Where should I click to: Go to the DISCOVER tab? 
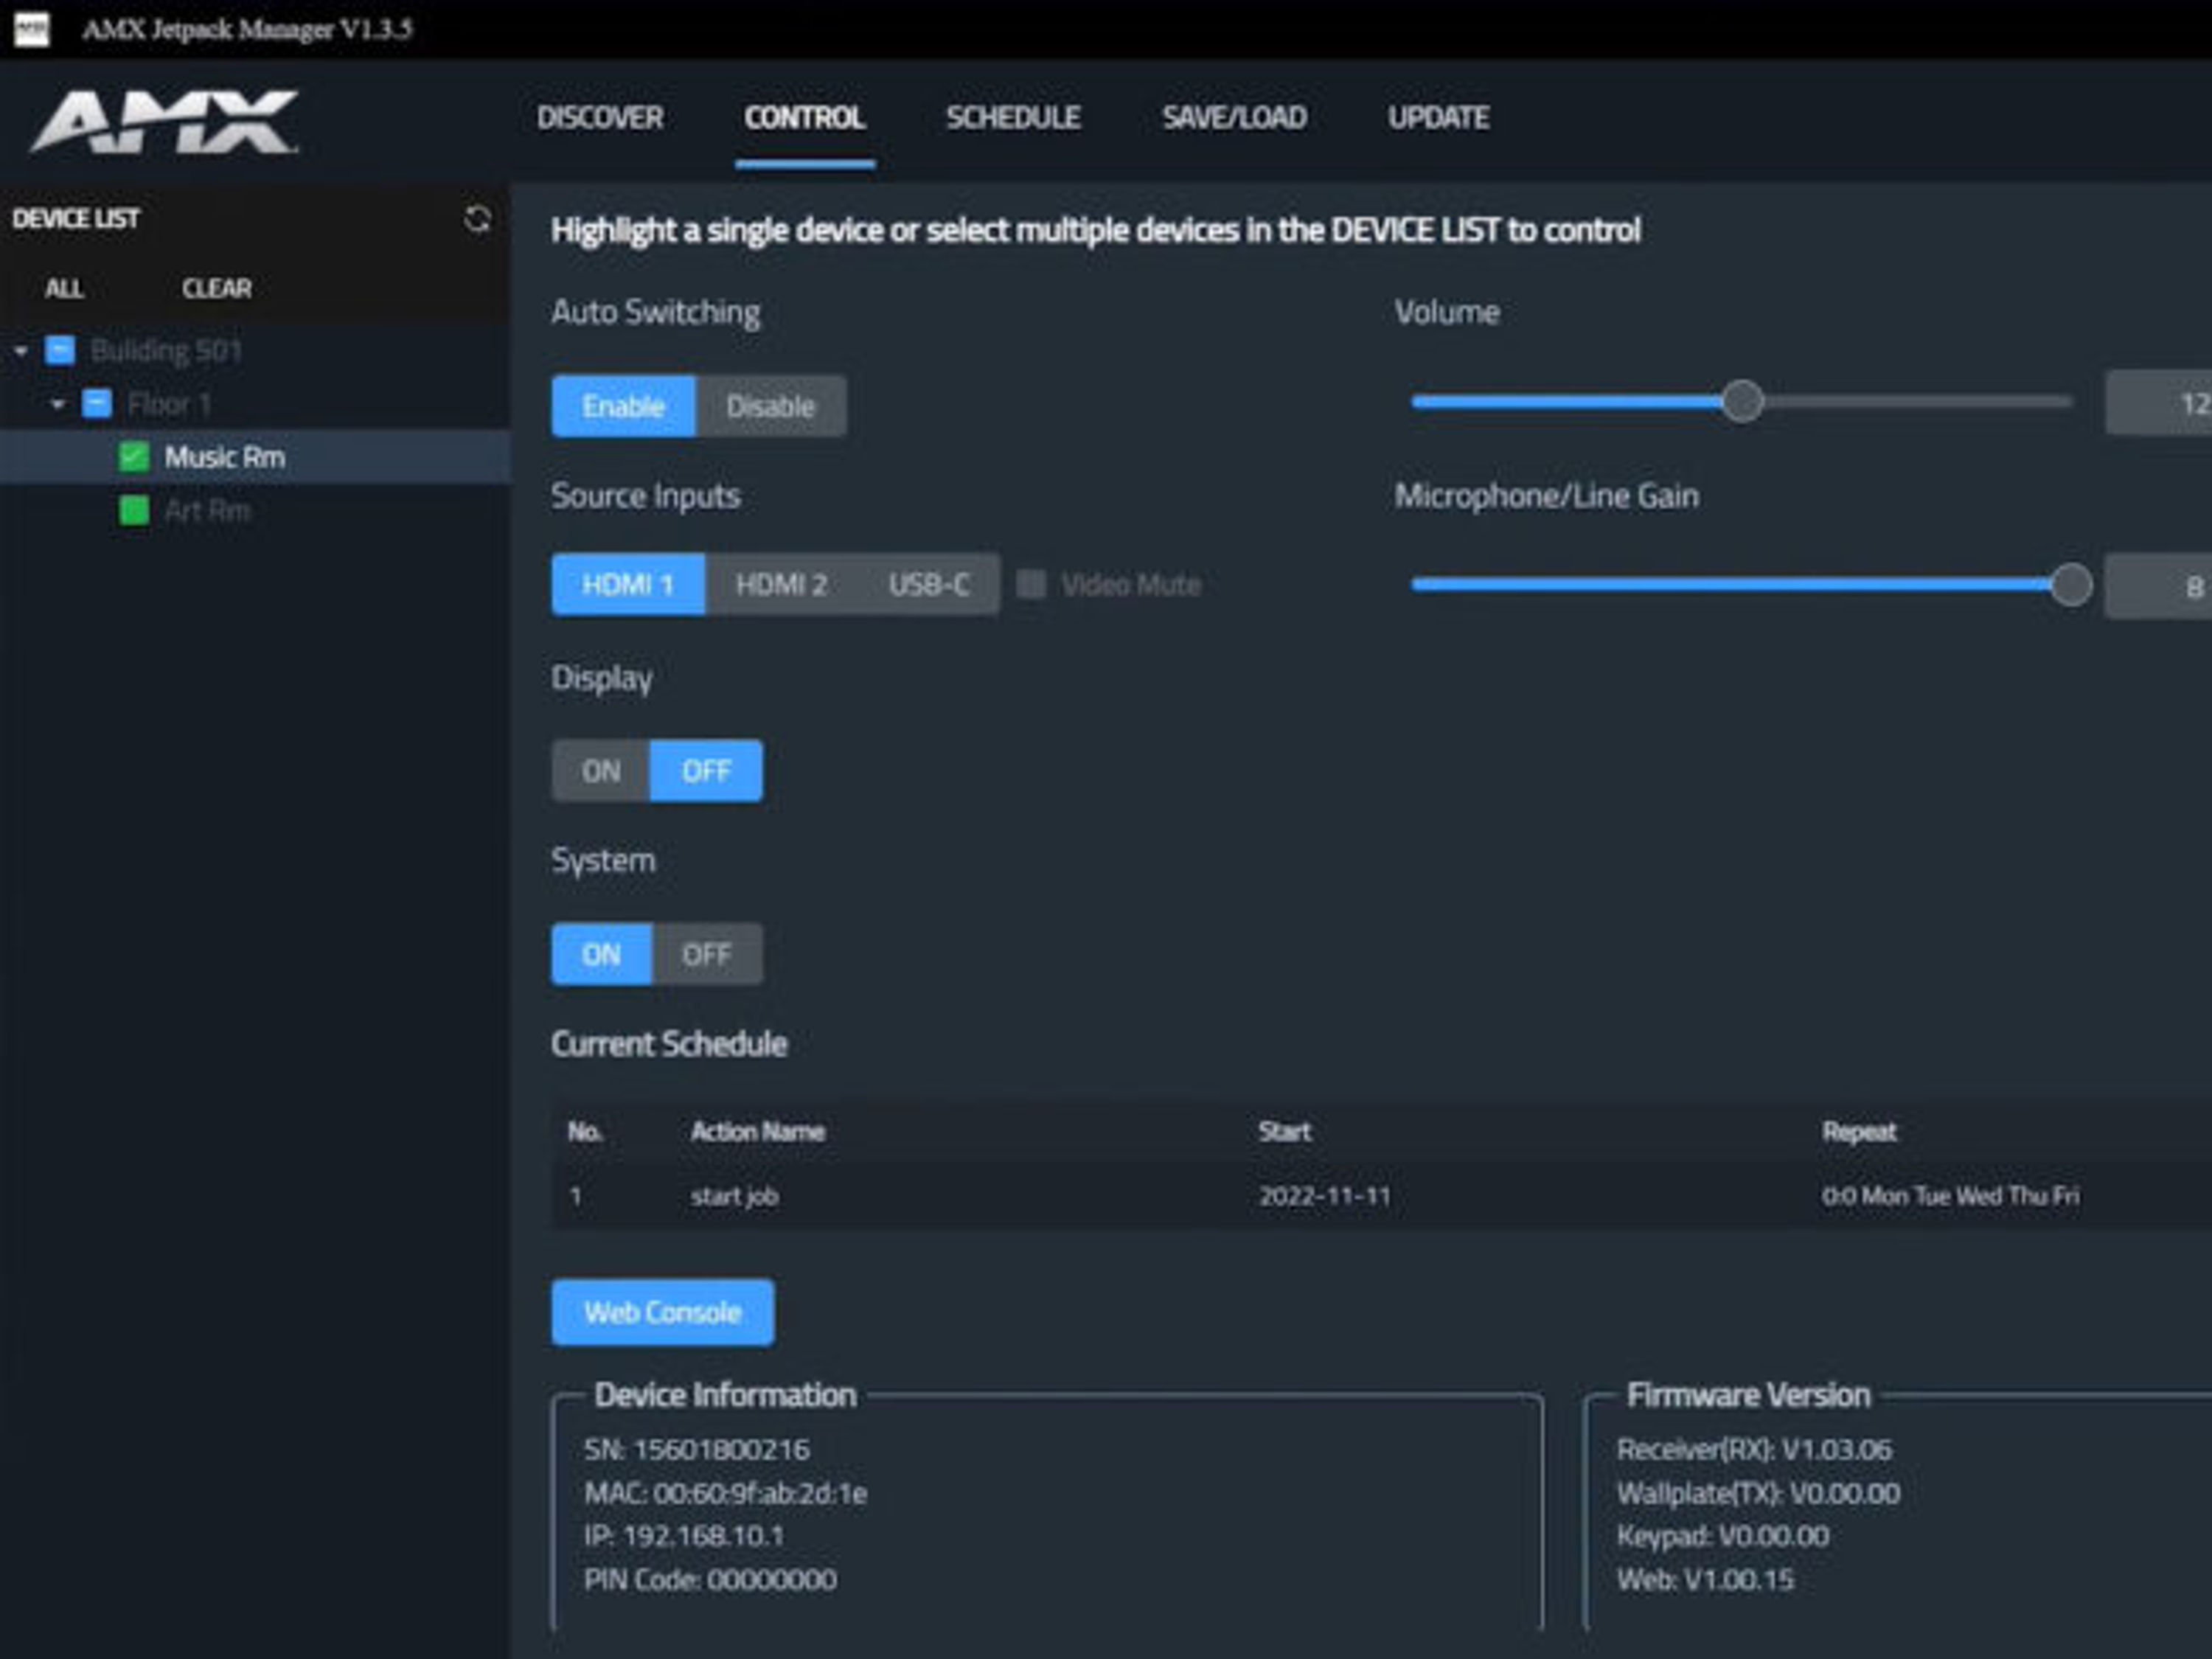(599, 118)
